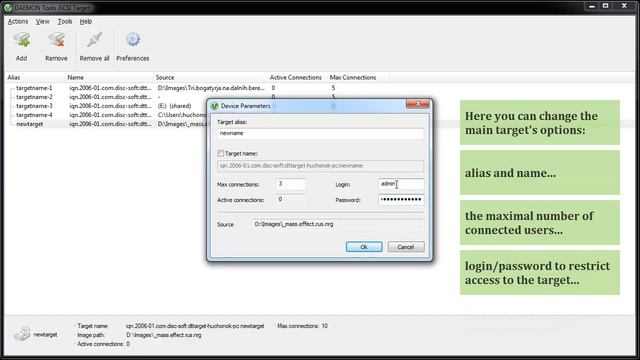Click the Max connections field
Viewport: 640px width, 360px height.
(291, 184)
